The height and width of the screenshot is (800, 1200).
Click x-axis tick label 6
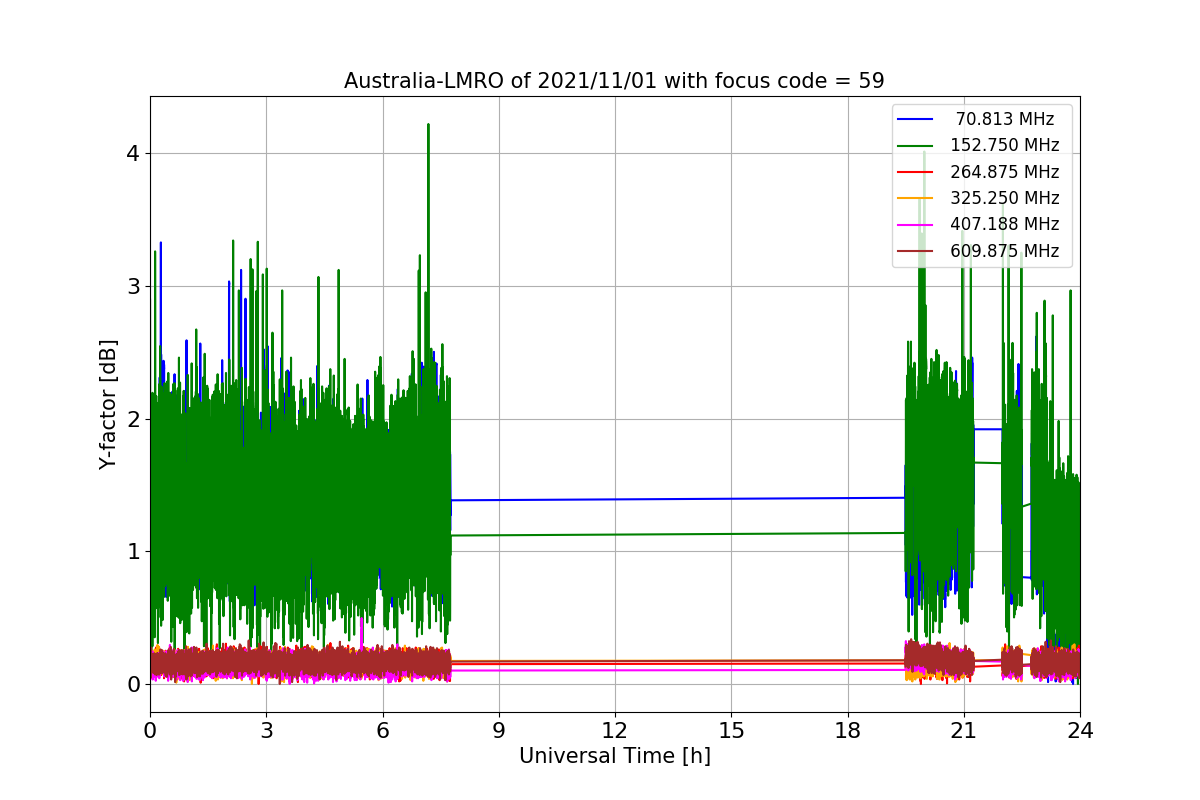tap(382, 731)
